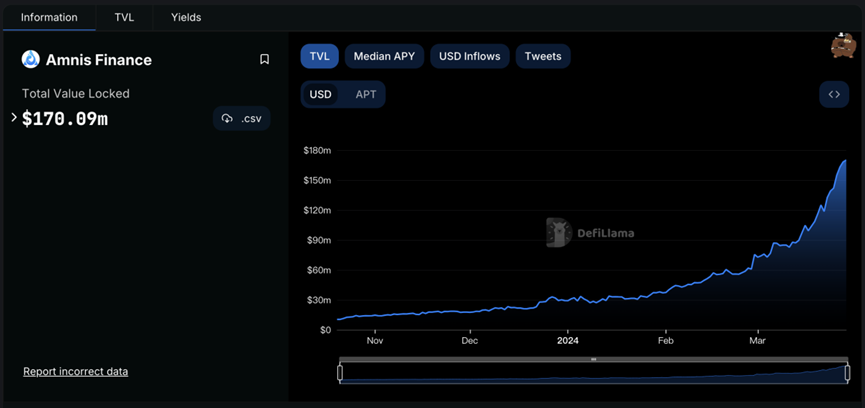Click the Mar date axis label
Viewport: 865px width, 408px height.
(757, 341)
